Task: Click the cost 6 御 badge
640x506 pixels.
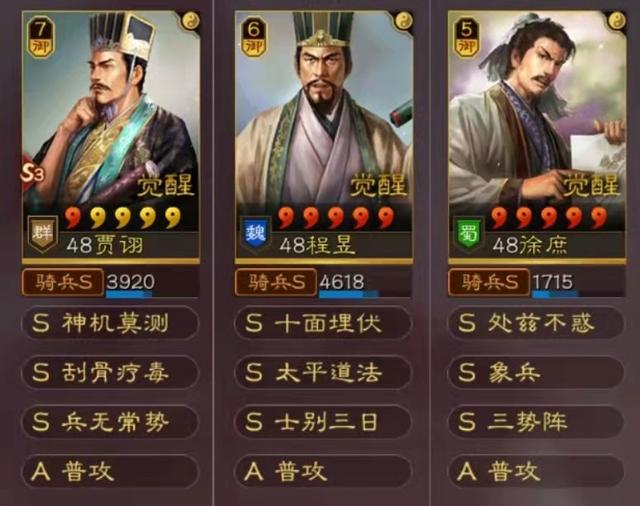Action: point(254,37)
